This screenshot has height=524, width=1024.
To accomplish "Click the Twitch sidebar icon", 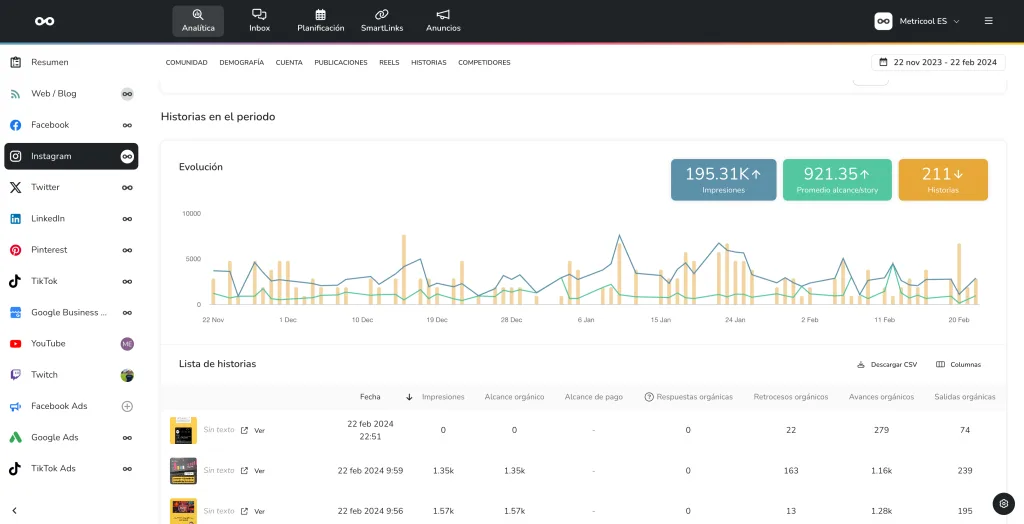I will (x=16, y=375).
